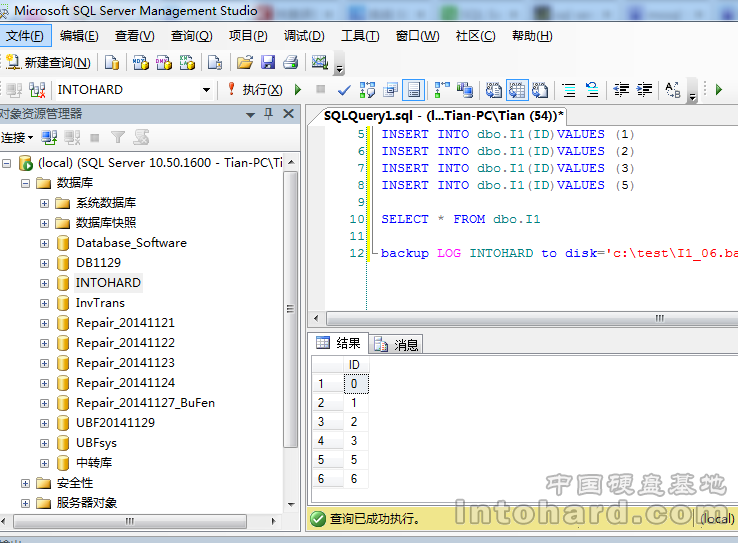
Task: Open the 连接 connect button in Object Explorer
Action: point(17,137)
